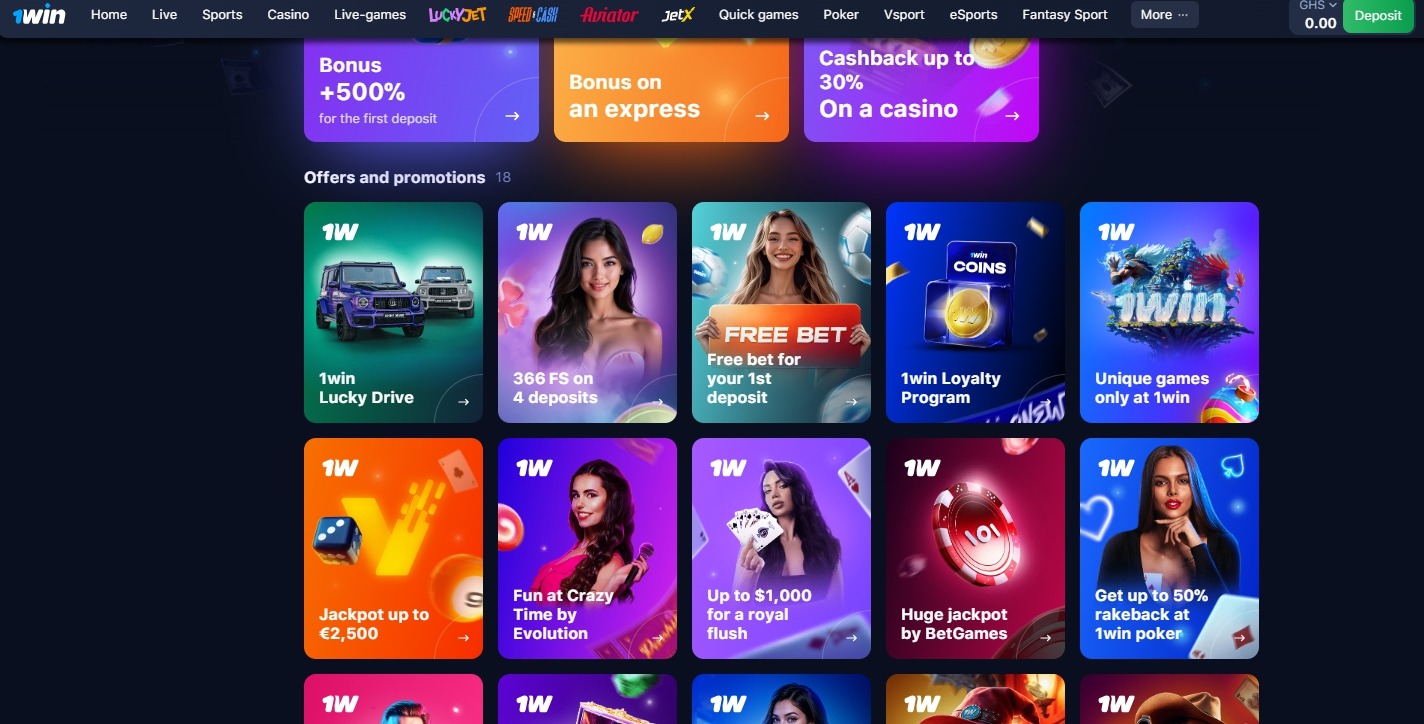Open the Speed & Cash logo link
This screenshot has height=724, width=1424.
click(x=533, y=15)
